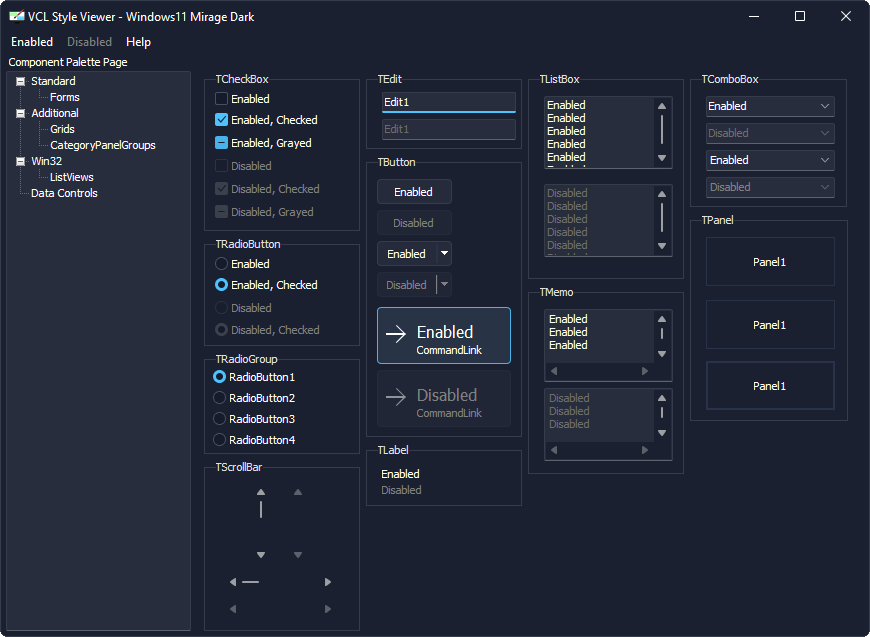870x637 pixels.
Task: Select Standard label in the tree
Action: [x=53, y=82]
